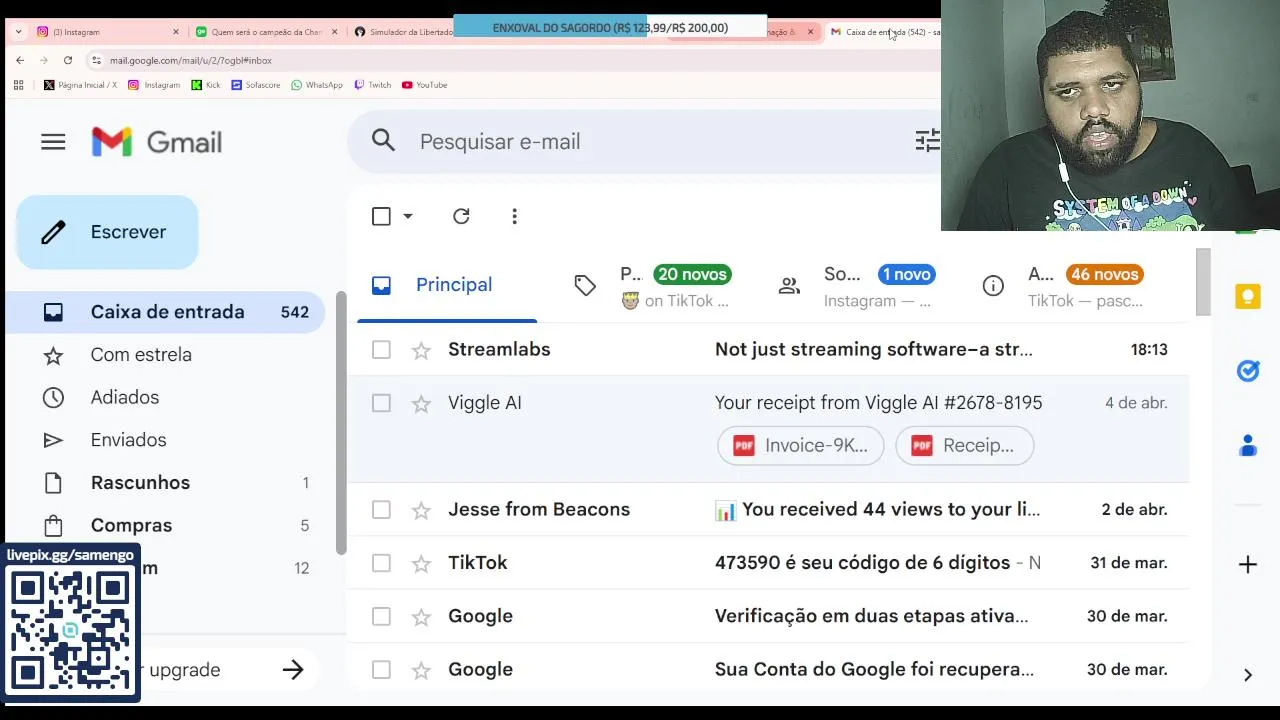The width and height of the screenshot is (1280, 720).
Task: Reload the browser page
Action: point(68,60)
